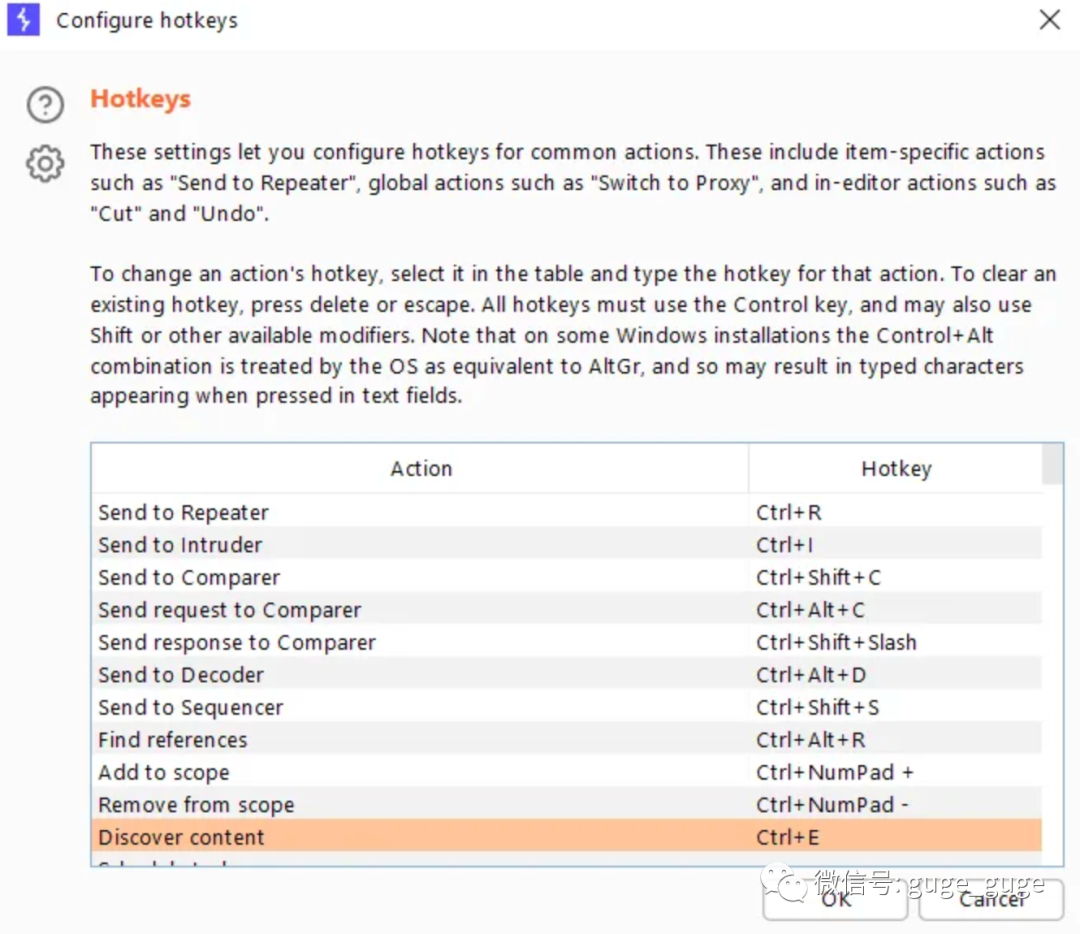Click the hotkey table scrollbar thumb
Viewport: 1080px width, 934px height.
[1052, 464]
